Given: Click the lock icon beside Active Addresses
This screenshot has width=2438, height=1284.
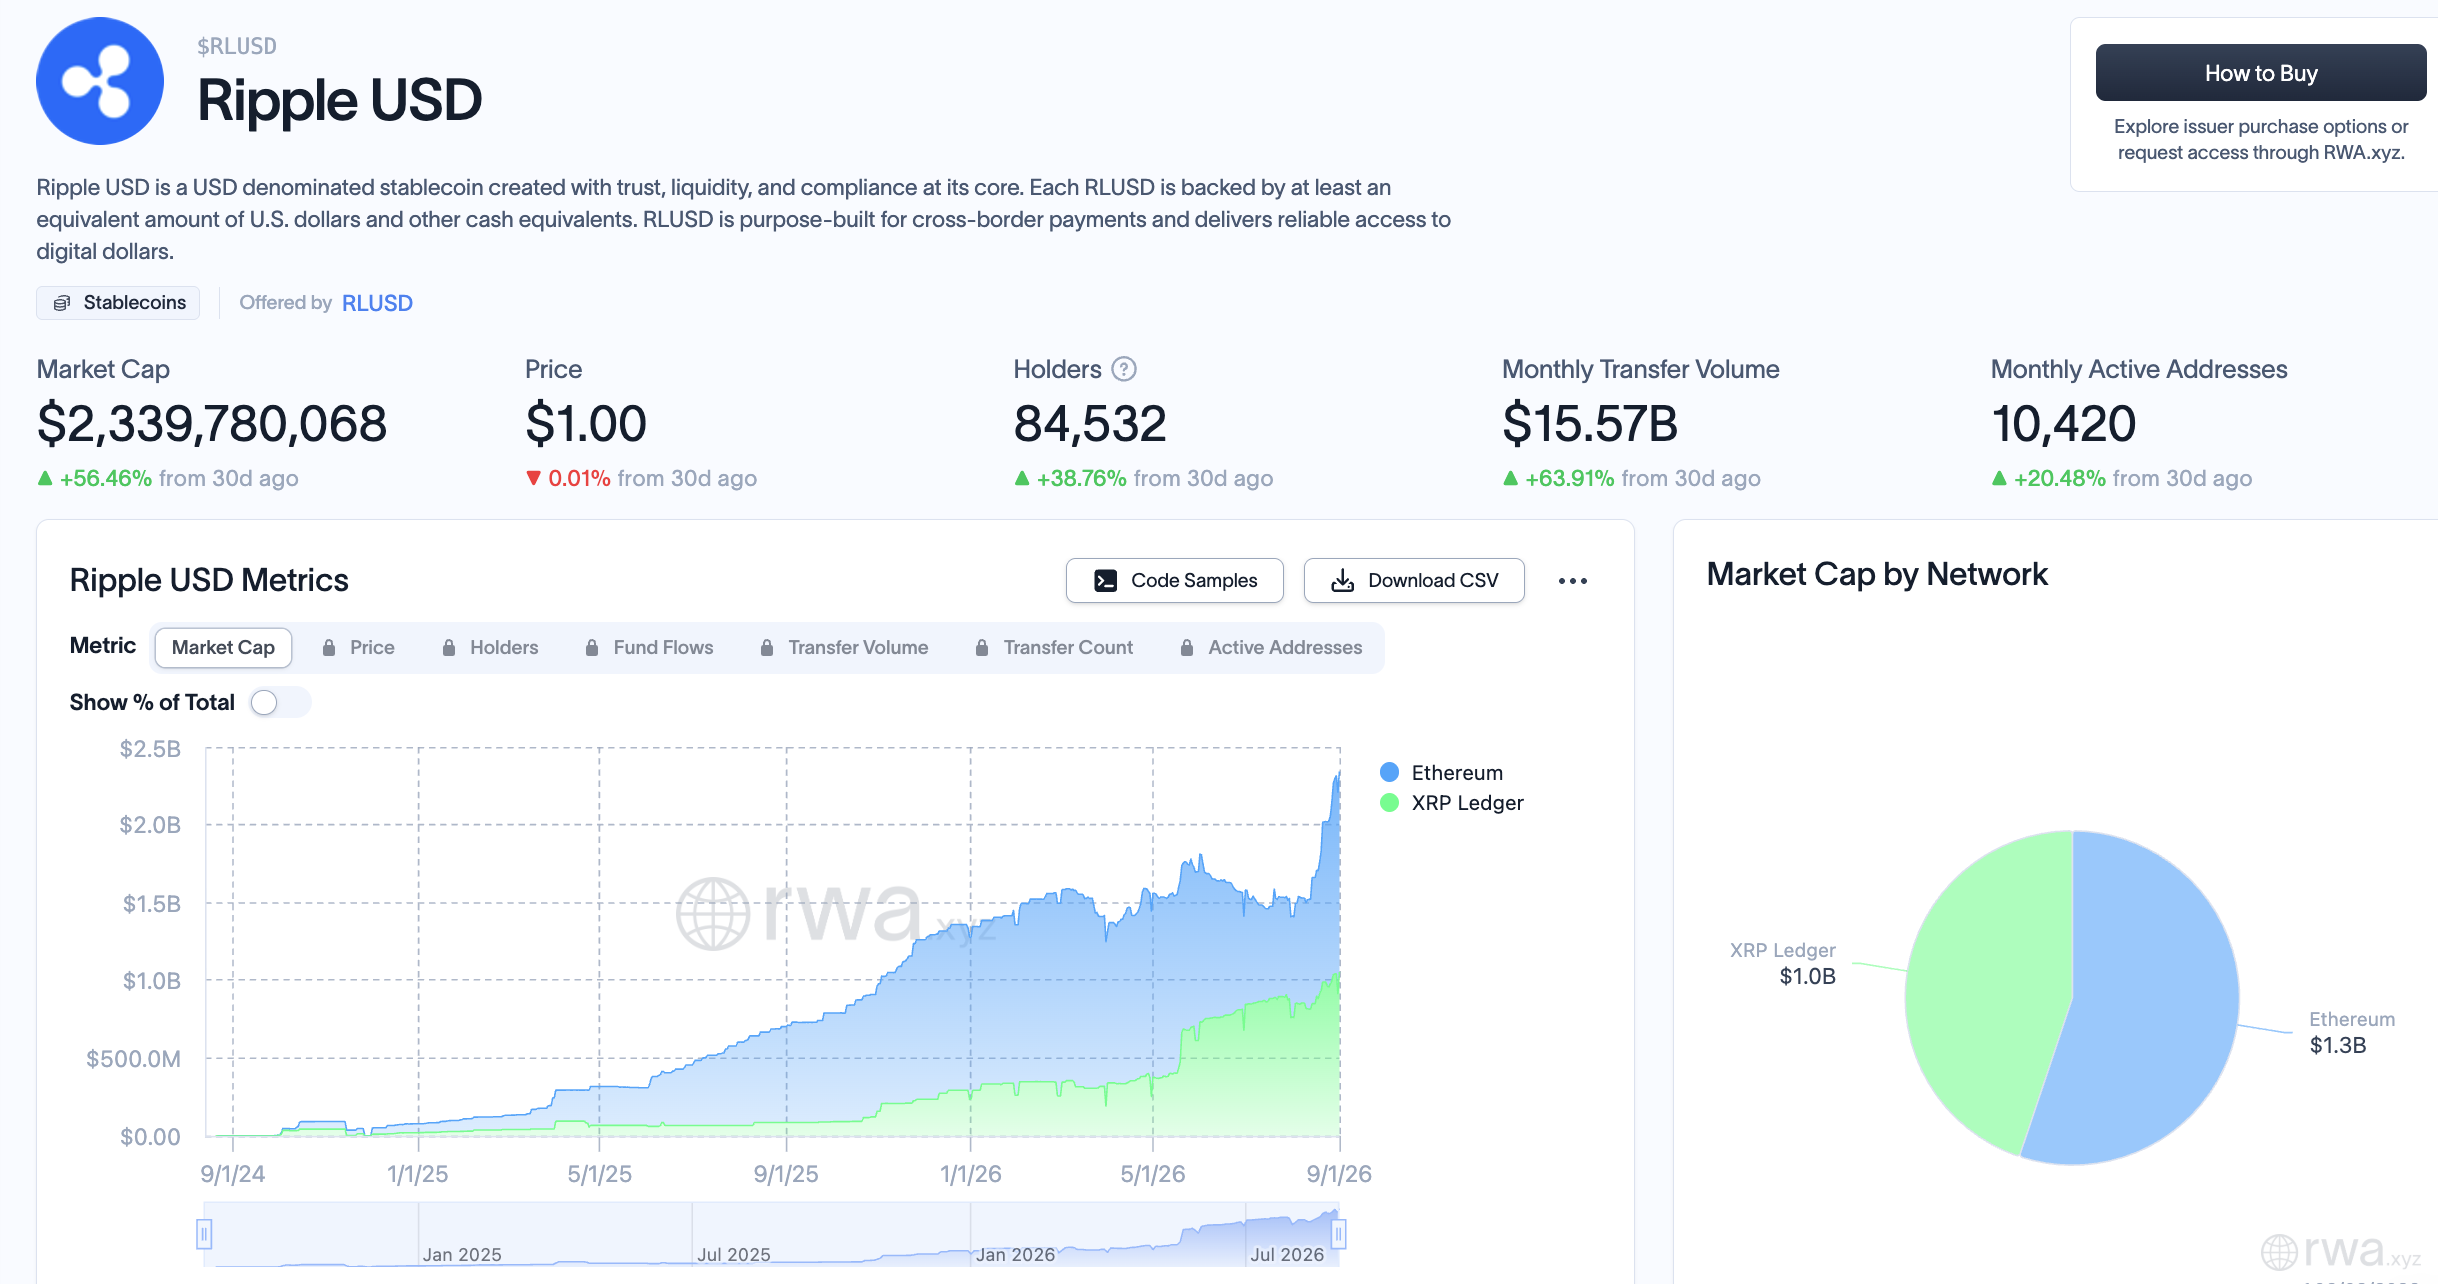Looking at the screenshot, I should click(x=1187, y=648).
